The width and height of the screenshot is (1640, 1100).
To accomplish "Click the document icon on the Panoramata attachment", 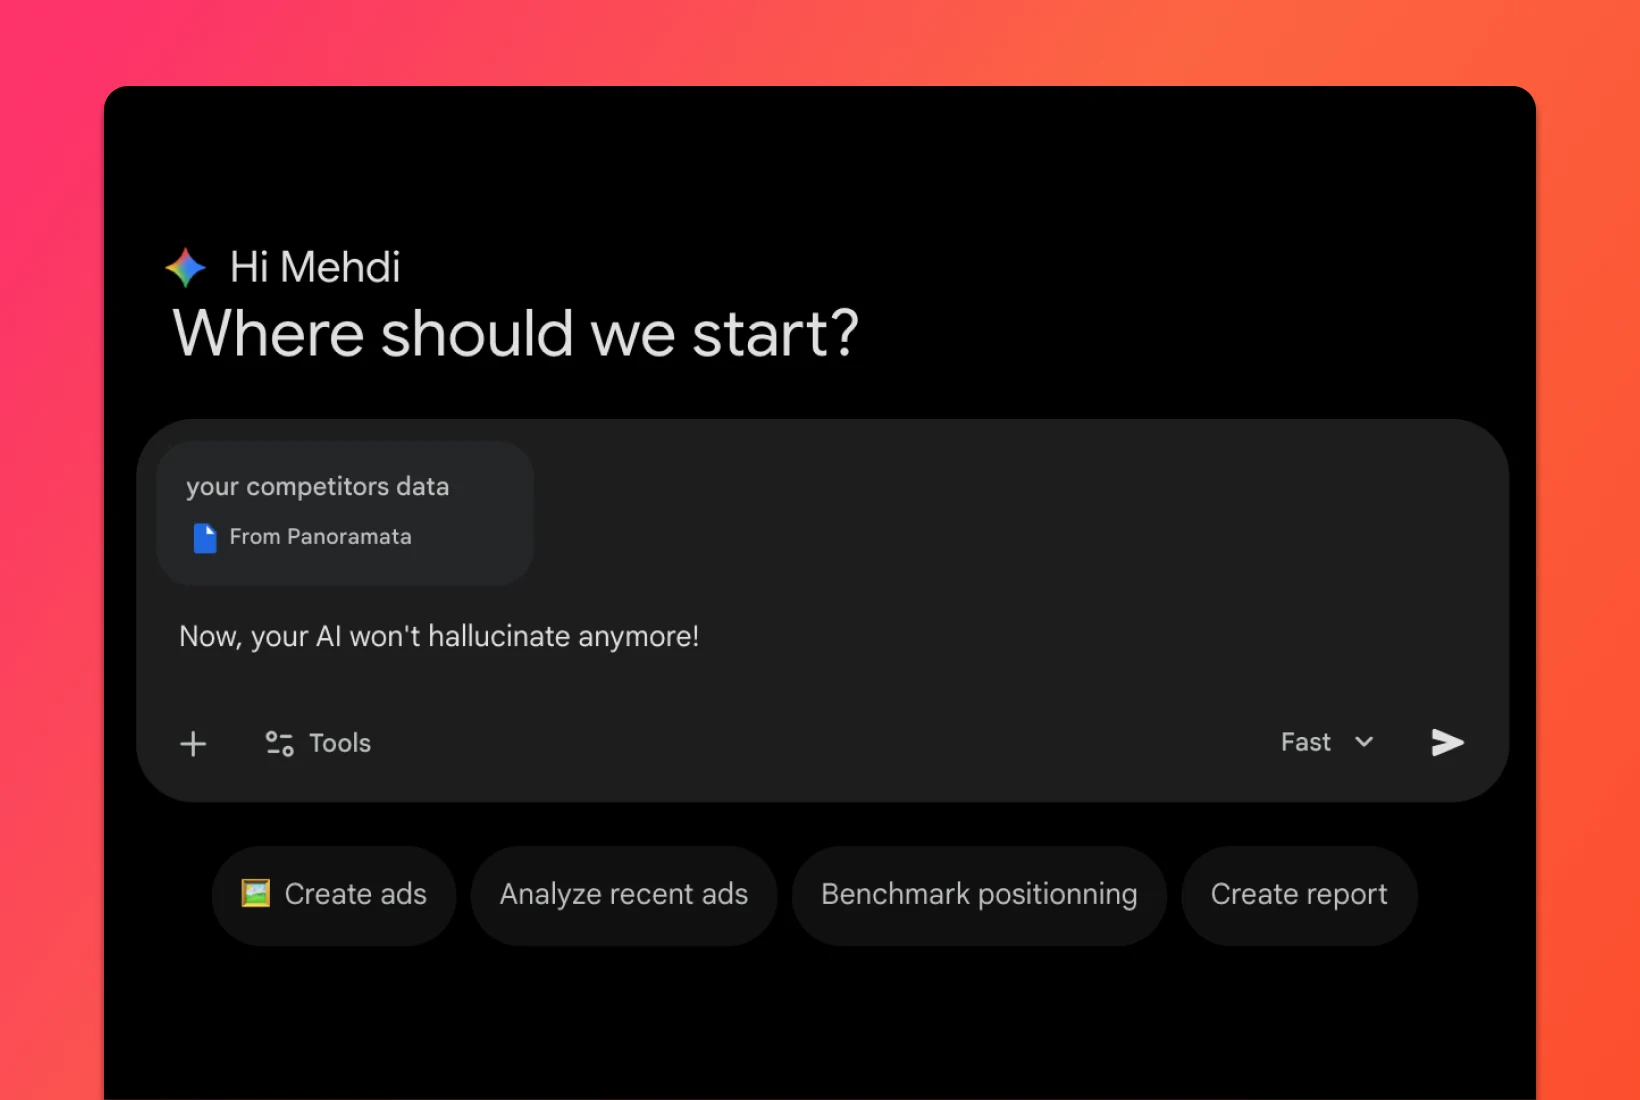I will coord(205,537).
